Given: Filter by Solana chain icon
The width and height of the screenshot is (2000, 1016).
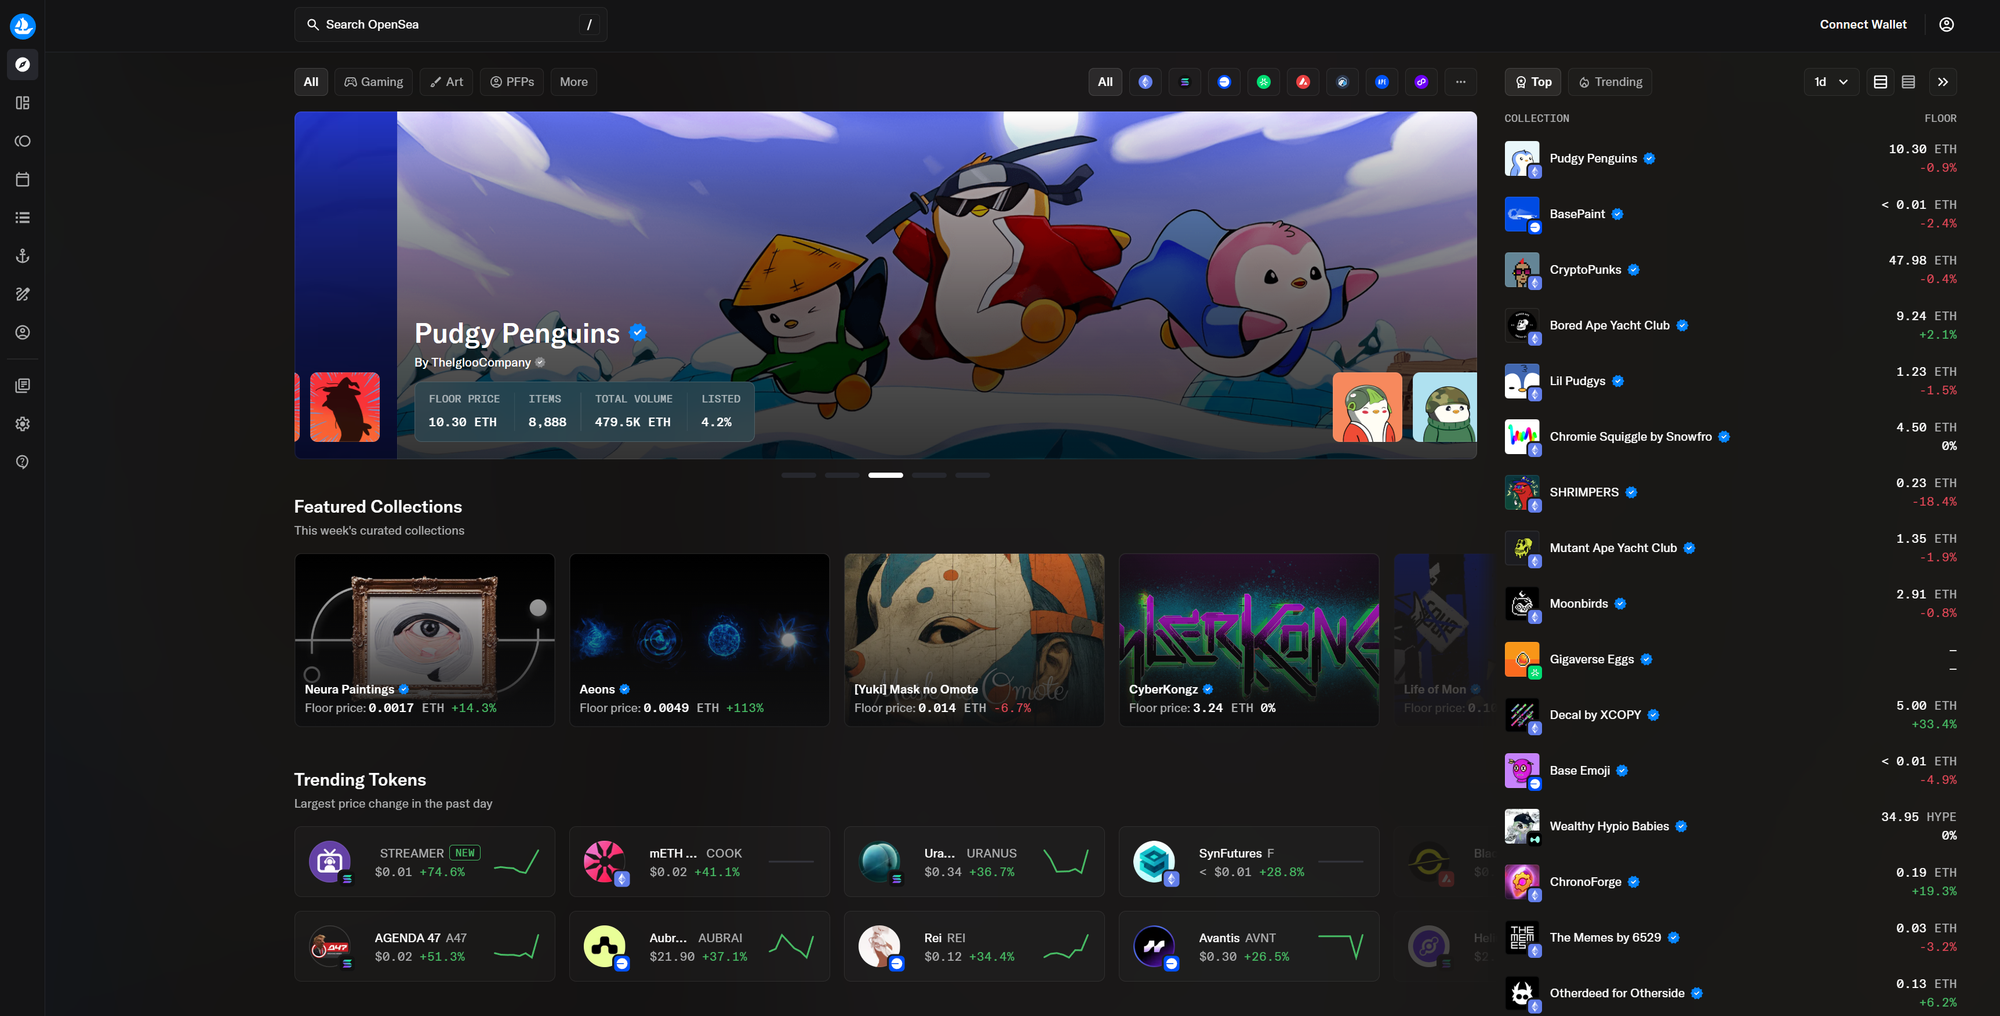Looking at the screenshot, I should coord(1185,82).
